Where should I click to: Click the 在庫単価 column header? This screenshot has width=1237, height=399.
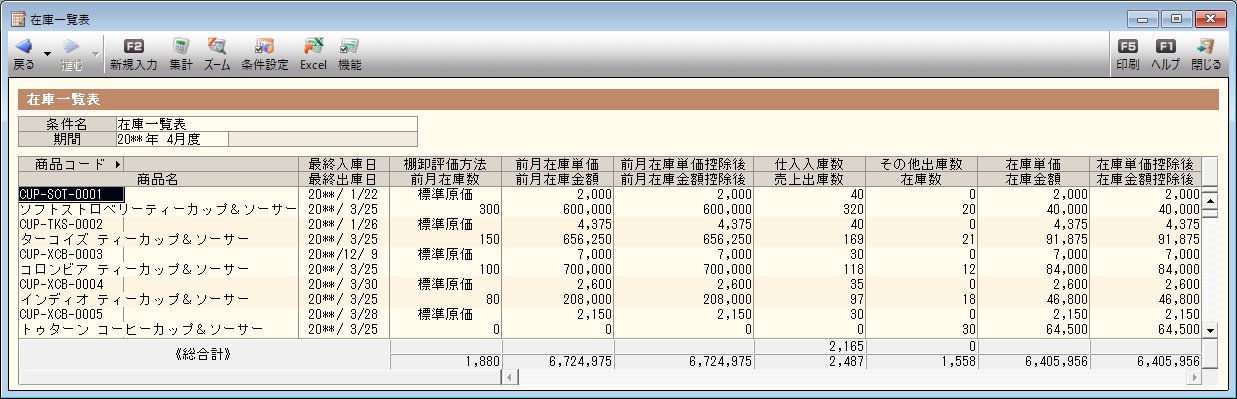point(1032,164)
